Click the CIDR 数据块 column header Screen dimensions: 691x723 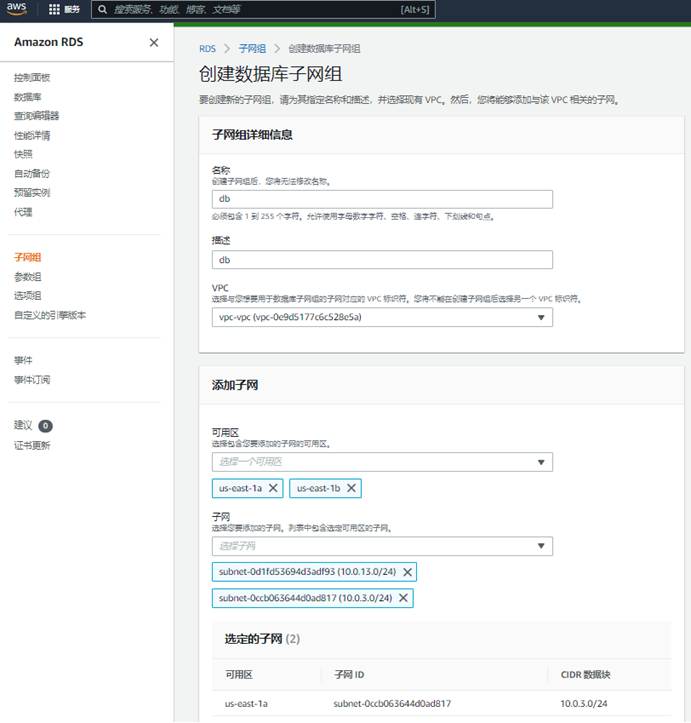585,675
